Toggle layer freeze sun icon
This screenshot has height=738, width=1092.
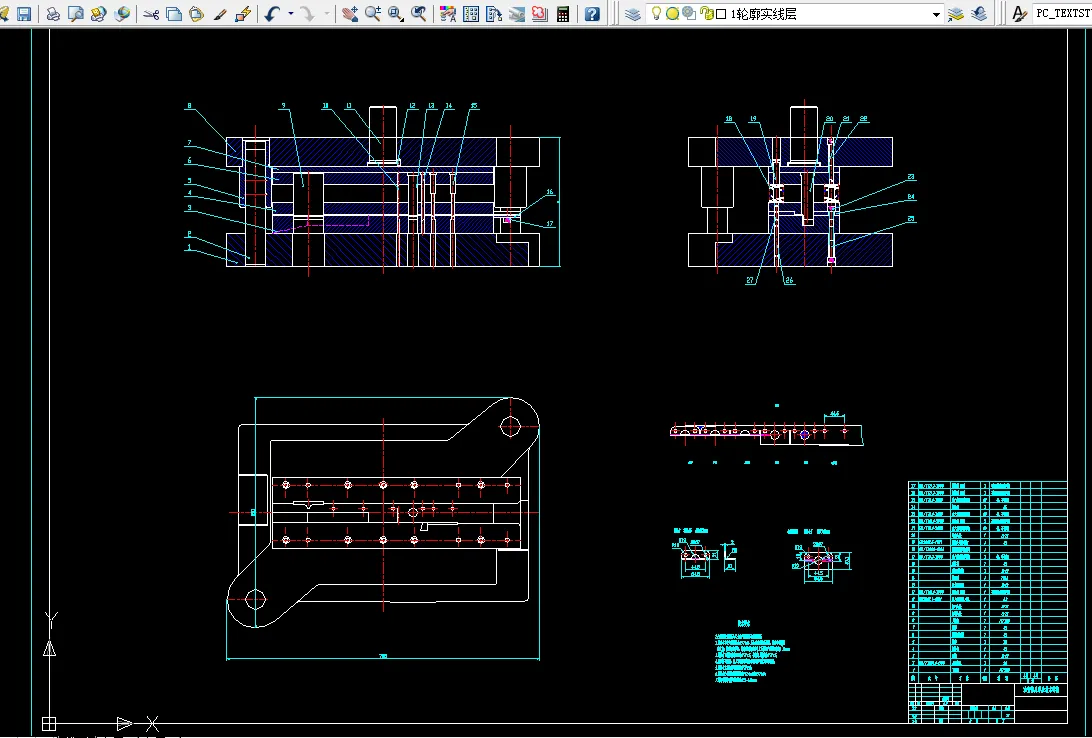tap(673, 14)
